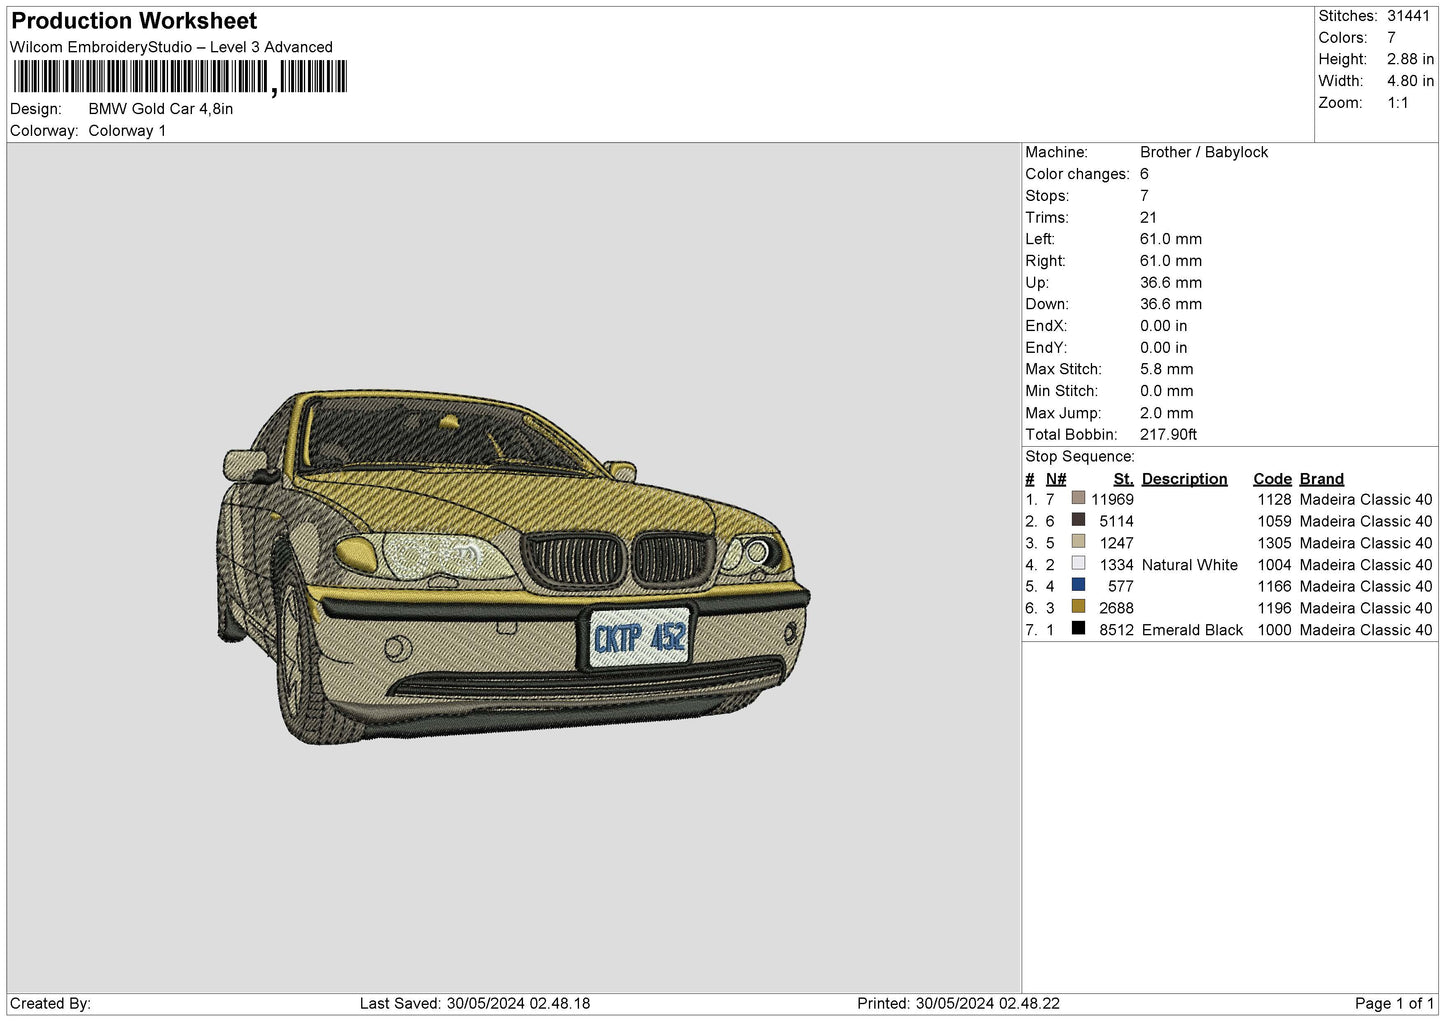1445x1021 pixels.
Task: Click thread code '1196'
Action: tap(1274, 609)
